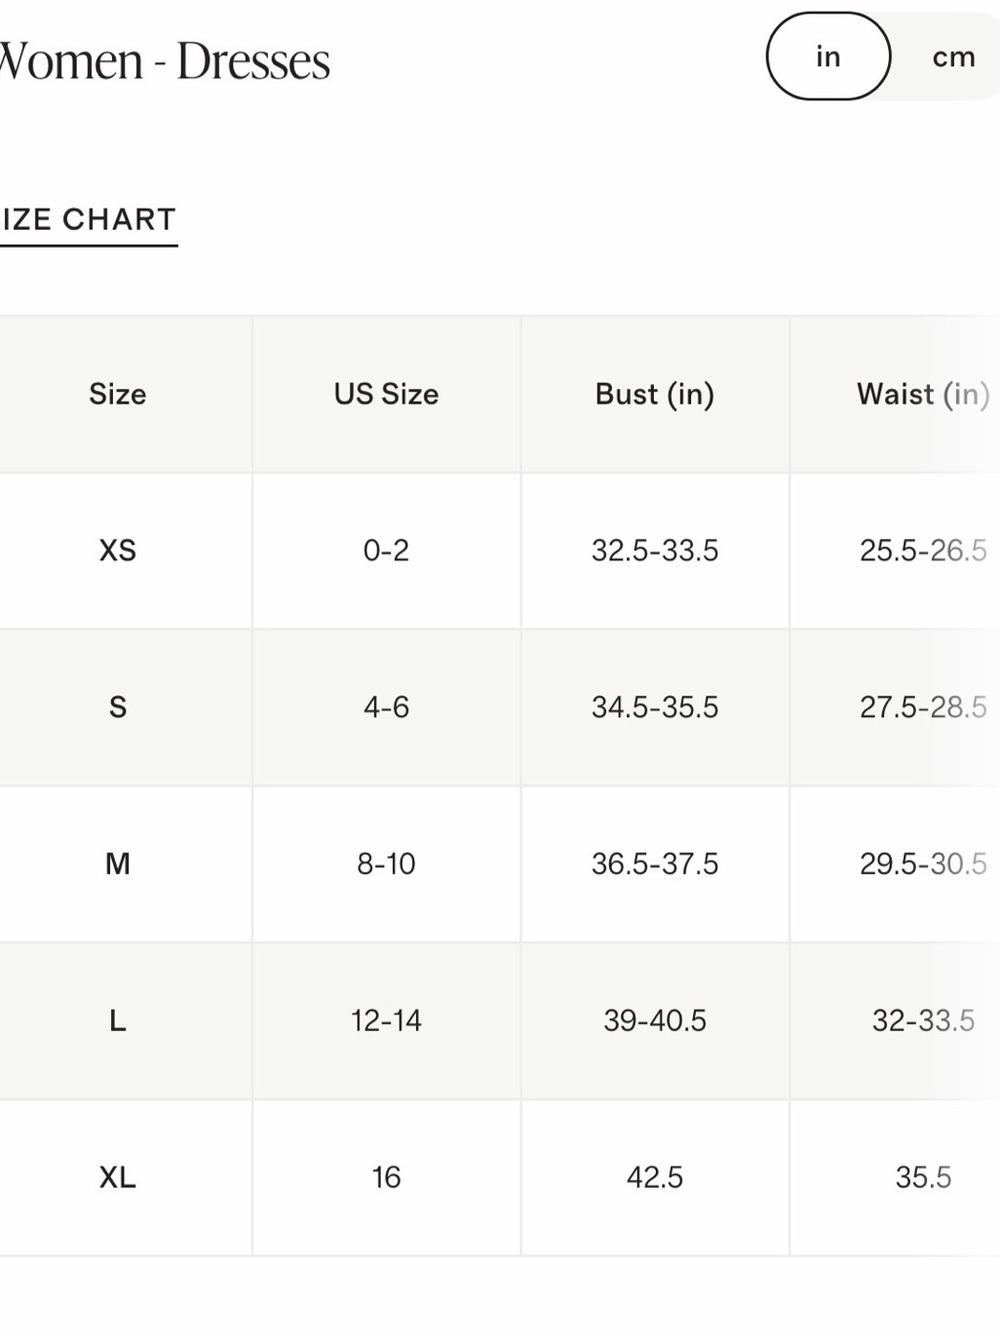Image resolution: width=1000 pixels, height=1333 pixels.
Task: Select the XS size row label
Action: [118, 550]
